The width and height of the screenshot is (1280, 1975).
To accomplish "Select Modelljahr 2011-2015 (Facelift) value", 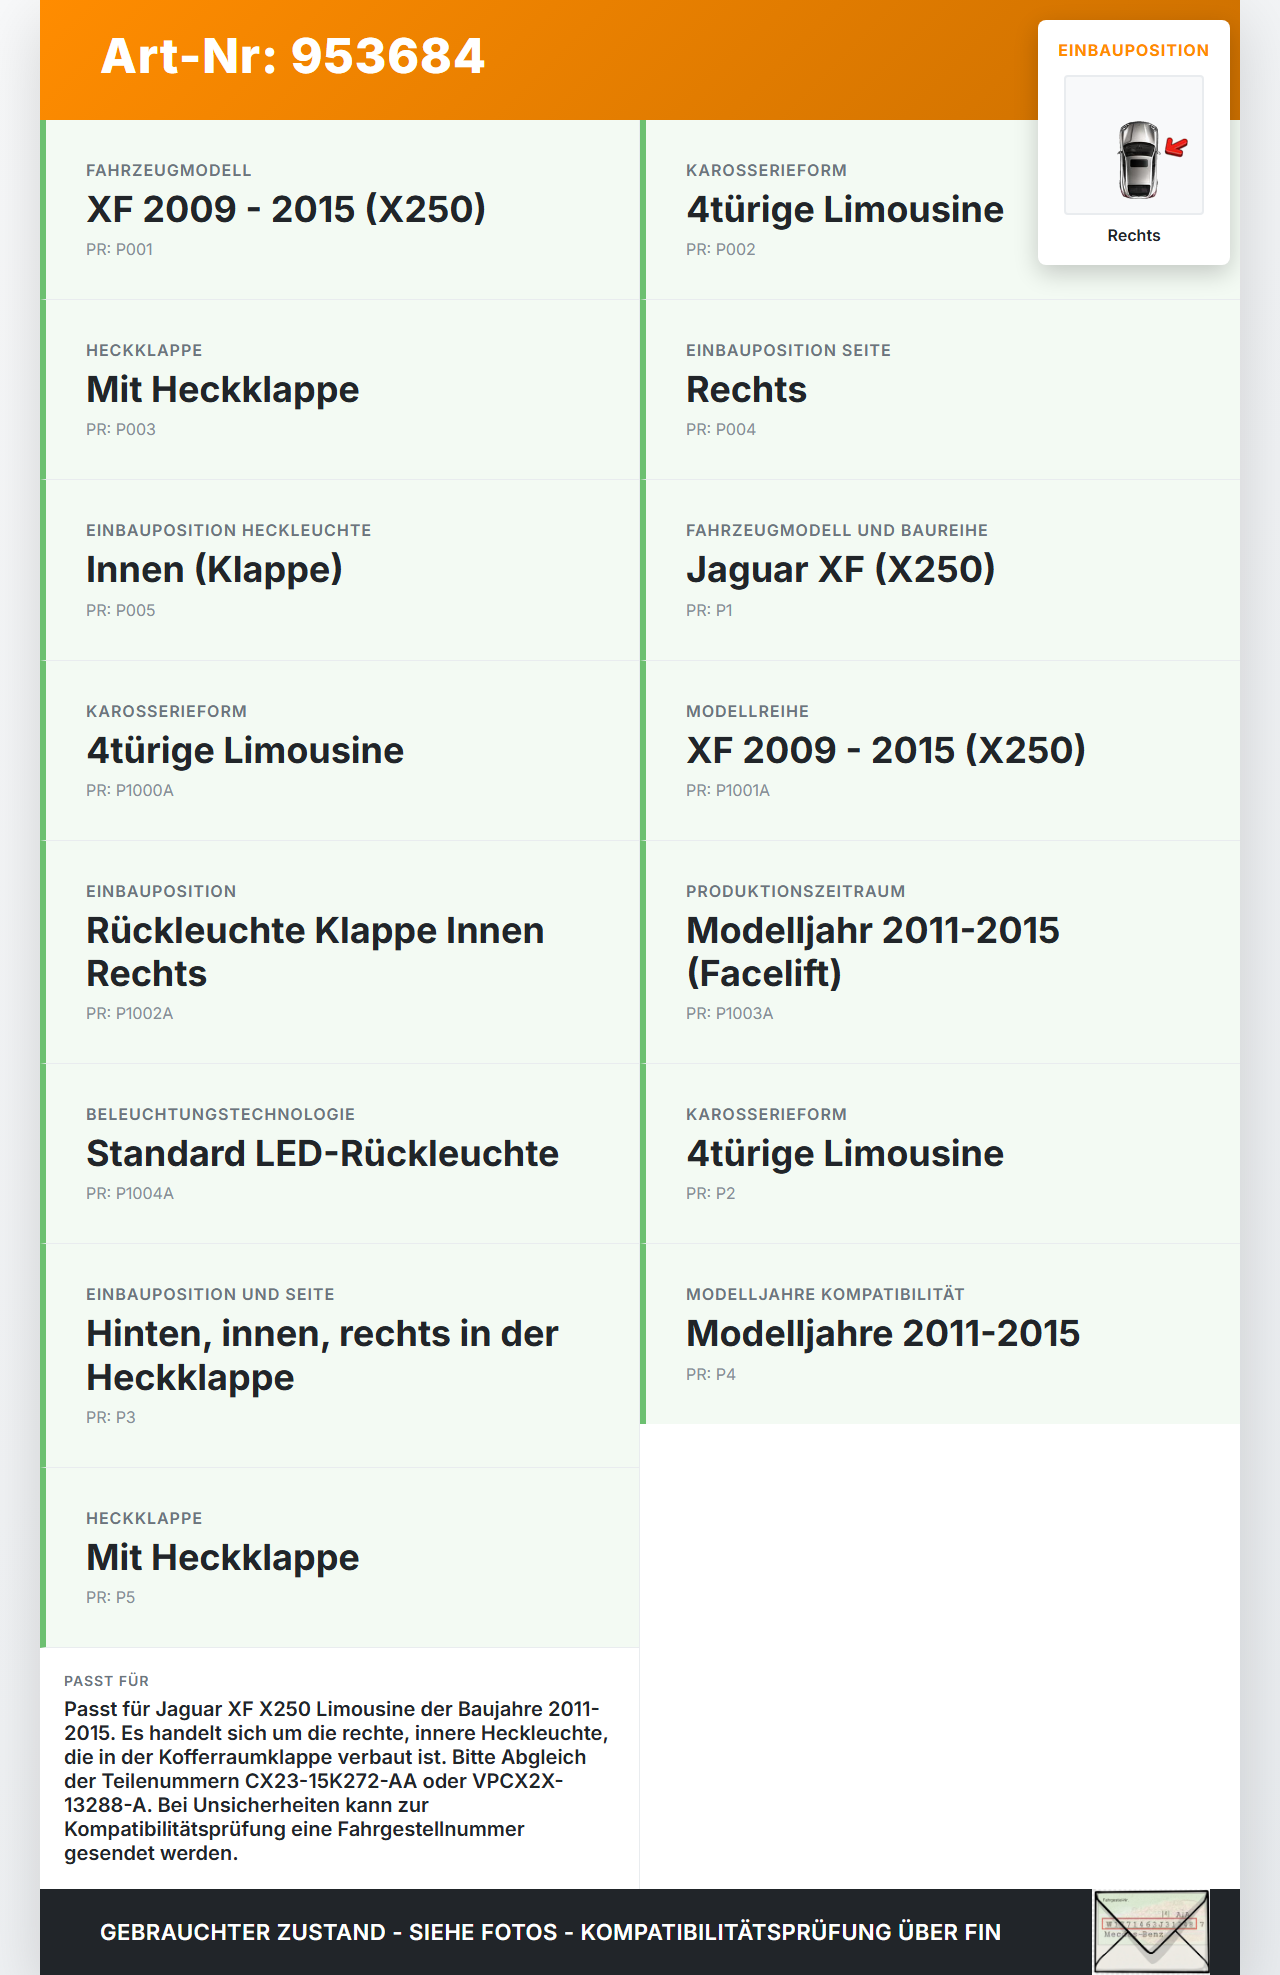I will 872,952.
